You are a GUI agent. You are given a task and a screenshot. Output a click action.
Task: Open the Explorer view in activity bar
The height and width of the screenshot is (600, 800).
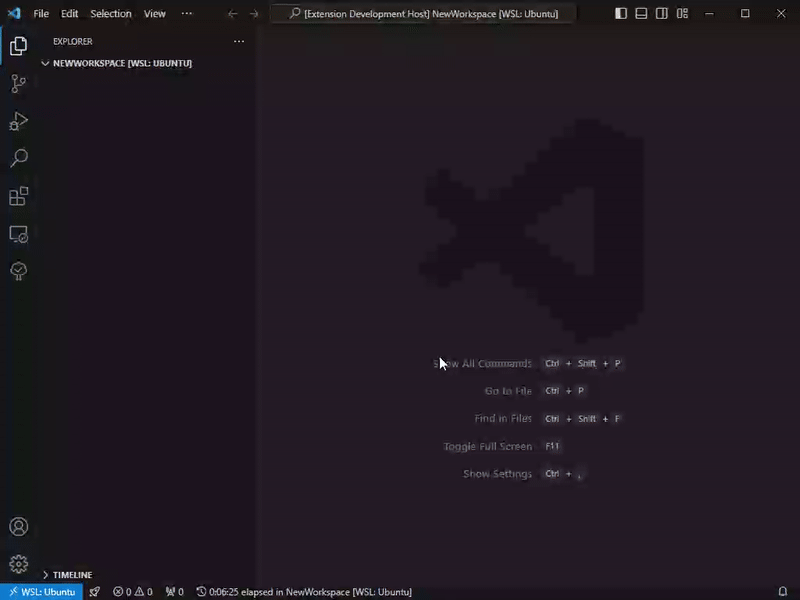[18, 46]
